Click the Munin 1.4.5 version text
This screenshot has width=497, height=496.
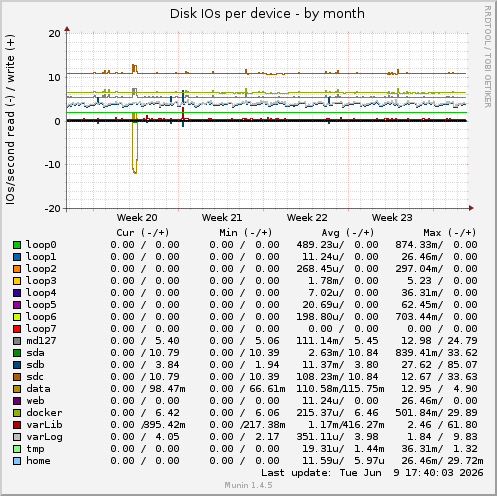[248, 485]
